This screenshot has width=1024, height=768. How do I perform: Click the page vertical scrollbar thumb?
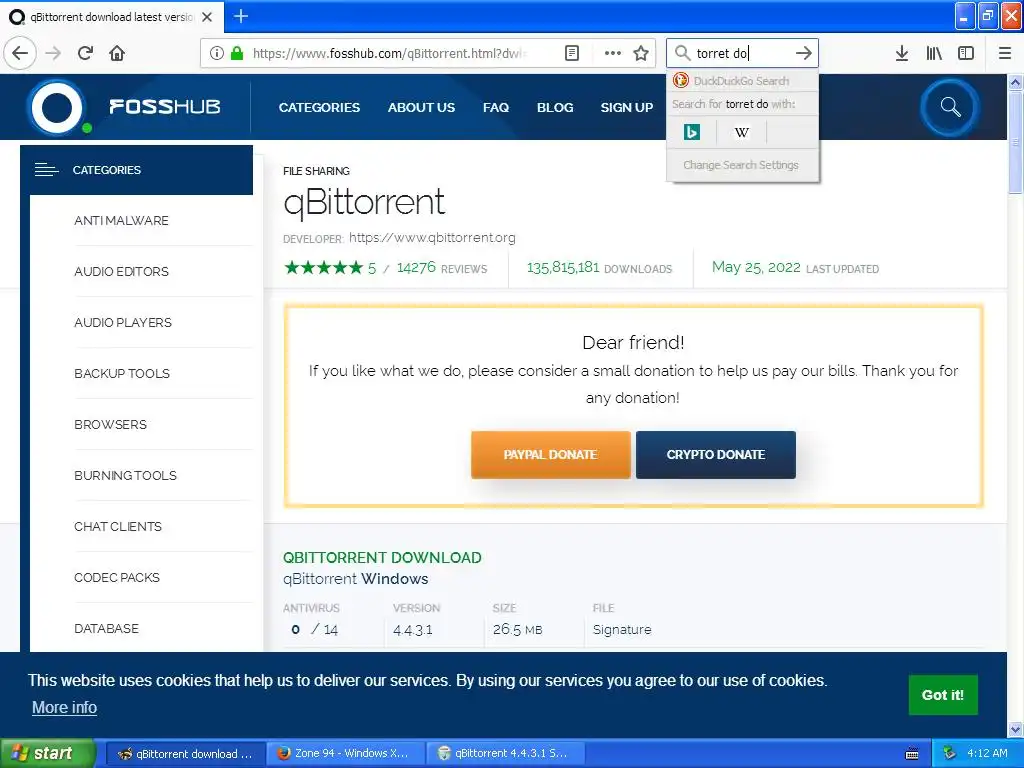(1016, 143)
